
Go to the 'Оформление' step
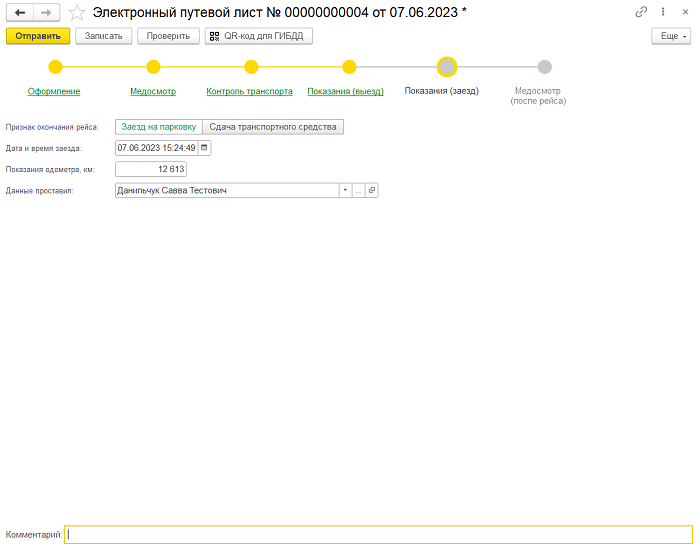point(55,91)
